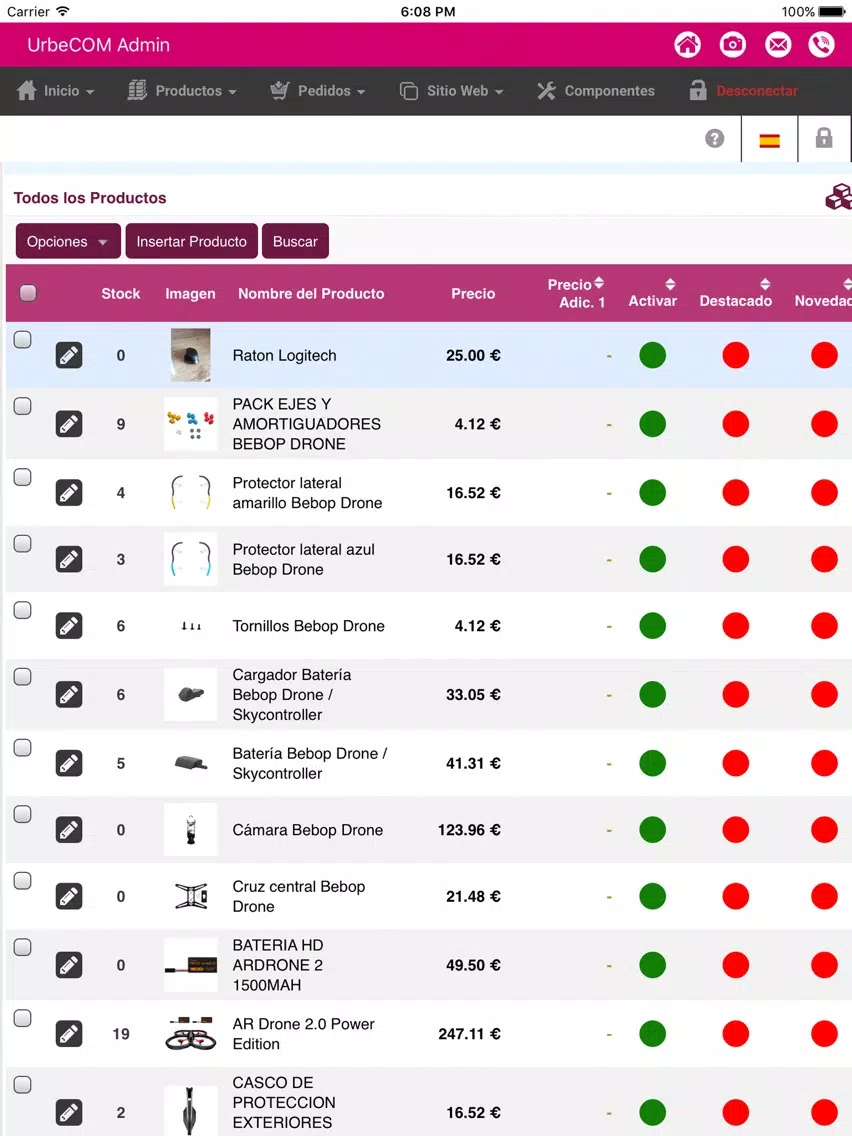The height and width of the screenshot is (1136, 852).
Task: Check the Raton Logitech row checkbox
Action: coord(22,339)
